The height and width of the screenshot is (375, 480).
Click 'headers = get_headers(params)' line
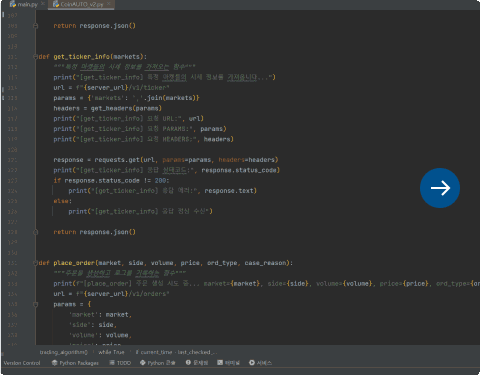coord(107,108)
